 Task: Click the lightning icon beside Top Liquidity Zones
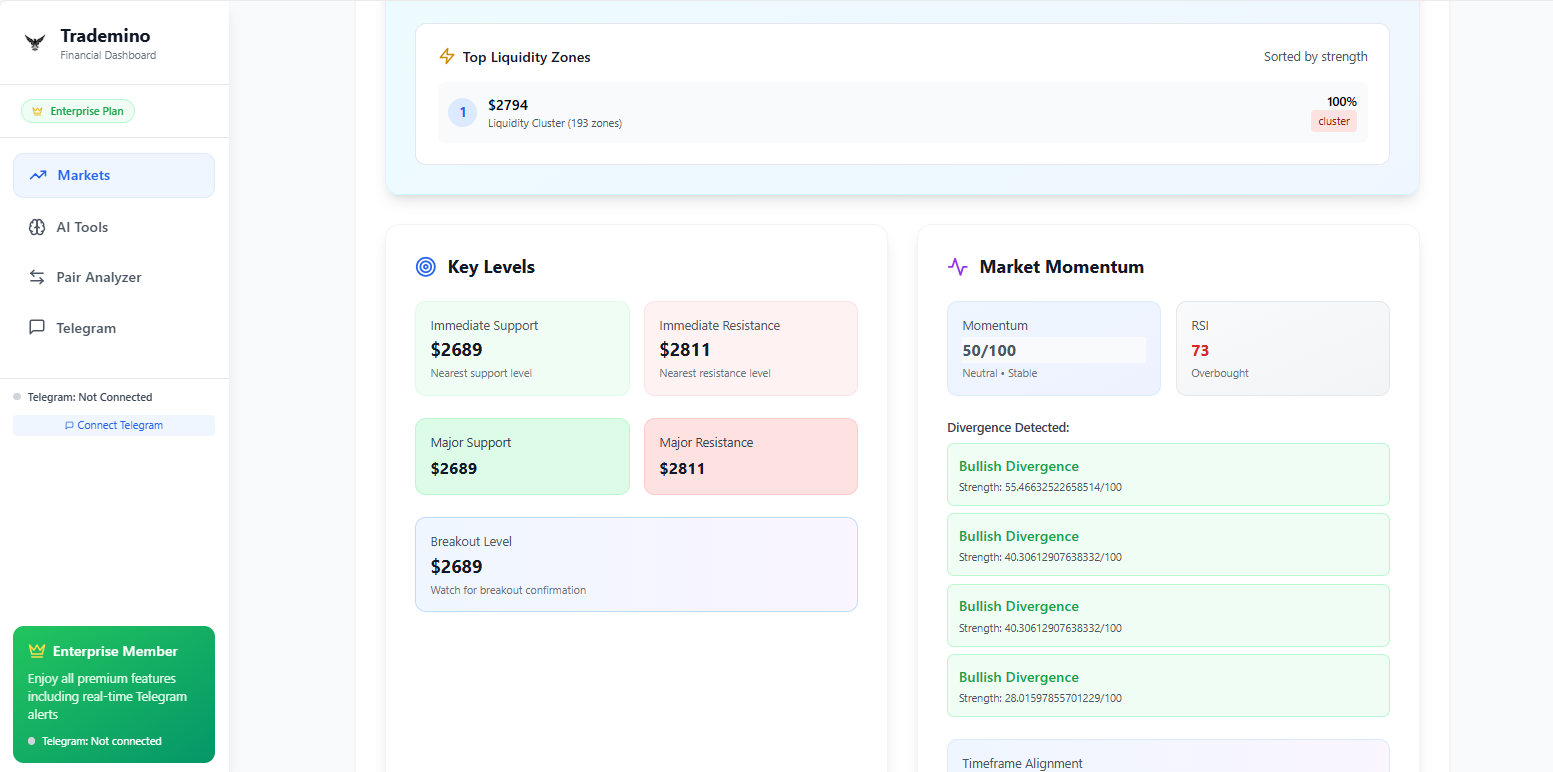pos(446,56)
